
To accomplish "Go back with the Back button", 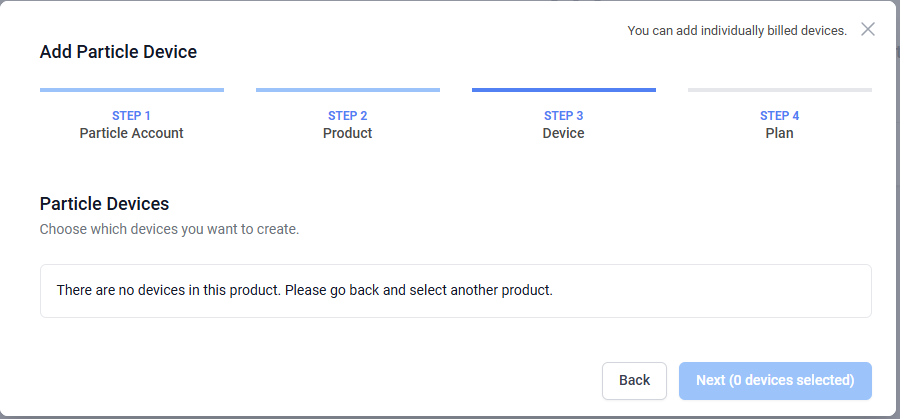I will click(634, 381).
